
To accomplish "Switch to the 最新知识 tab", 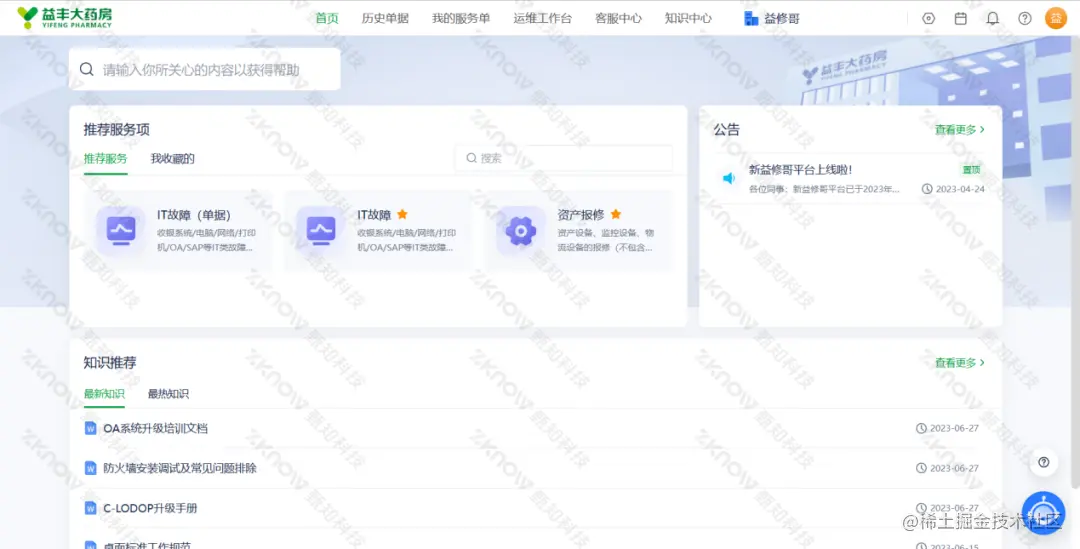I will coord(104,394).
